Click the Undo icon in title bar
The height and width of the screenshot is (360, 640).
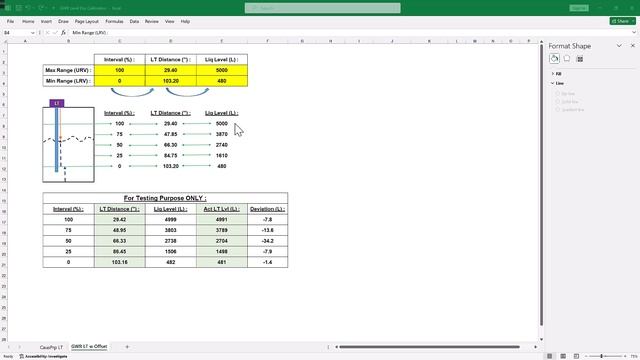point(29,8)
